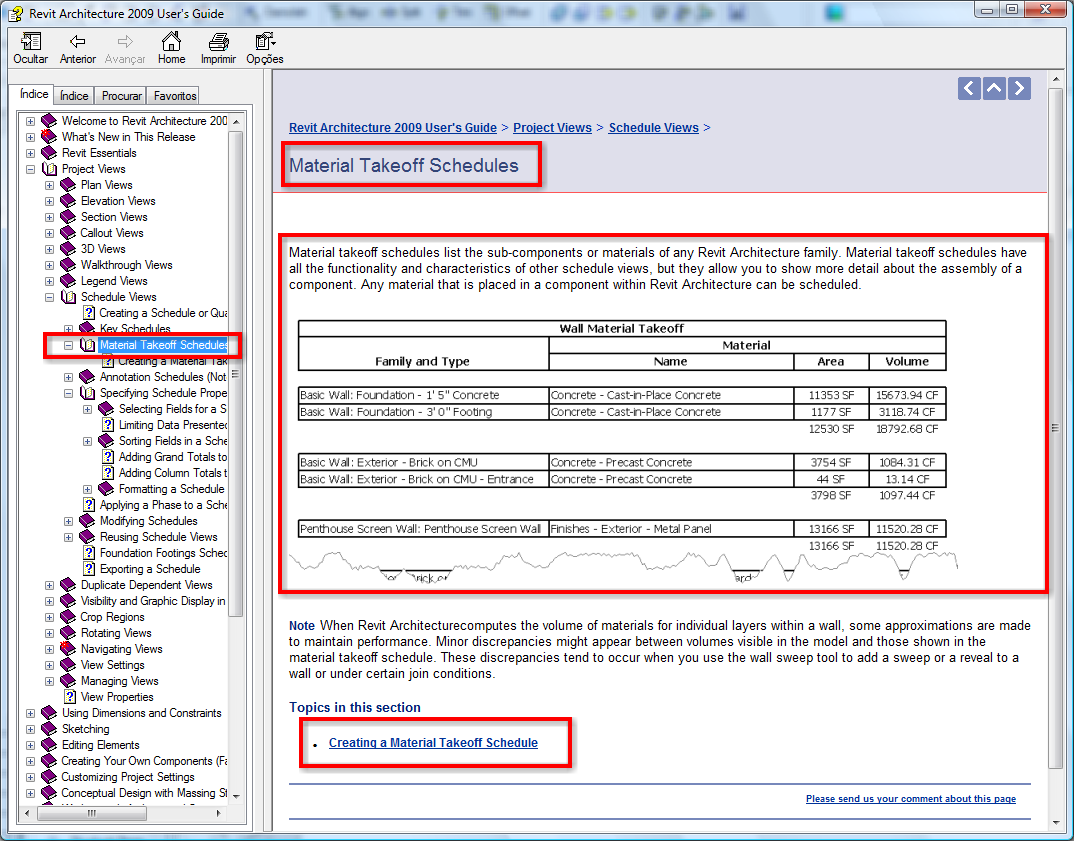This screenshot has height=841, width=1074.
Task: Click the Imprimir printer icon
Action: tap(218, 42)
